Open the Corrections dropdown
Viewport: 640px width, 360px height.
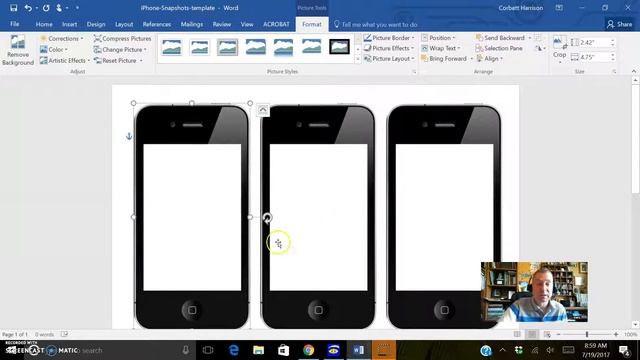click(62, 38)
